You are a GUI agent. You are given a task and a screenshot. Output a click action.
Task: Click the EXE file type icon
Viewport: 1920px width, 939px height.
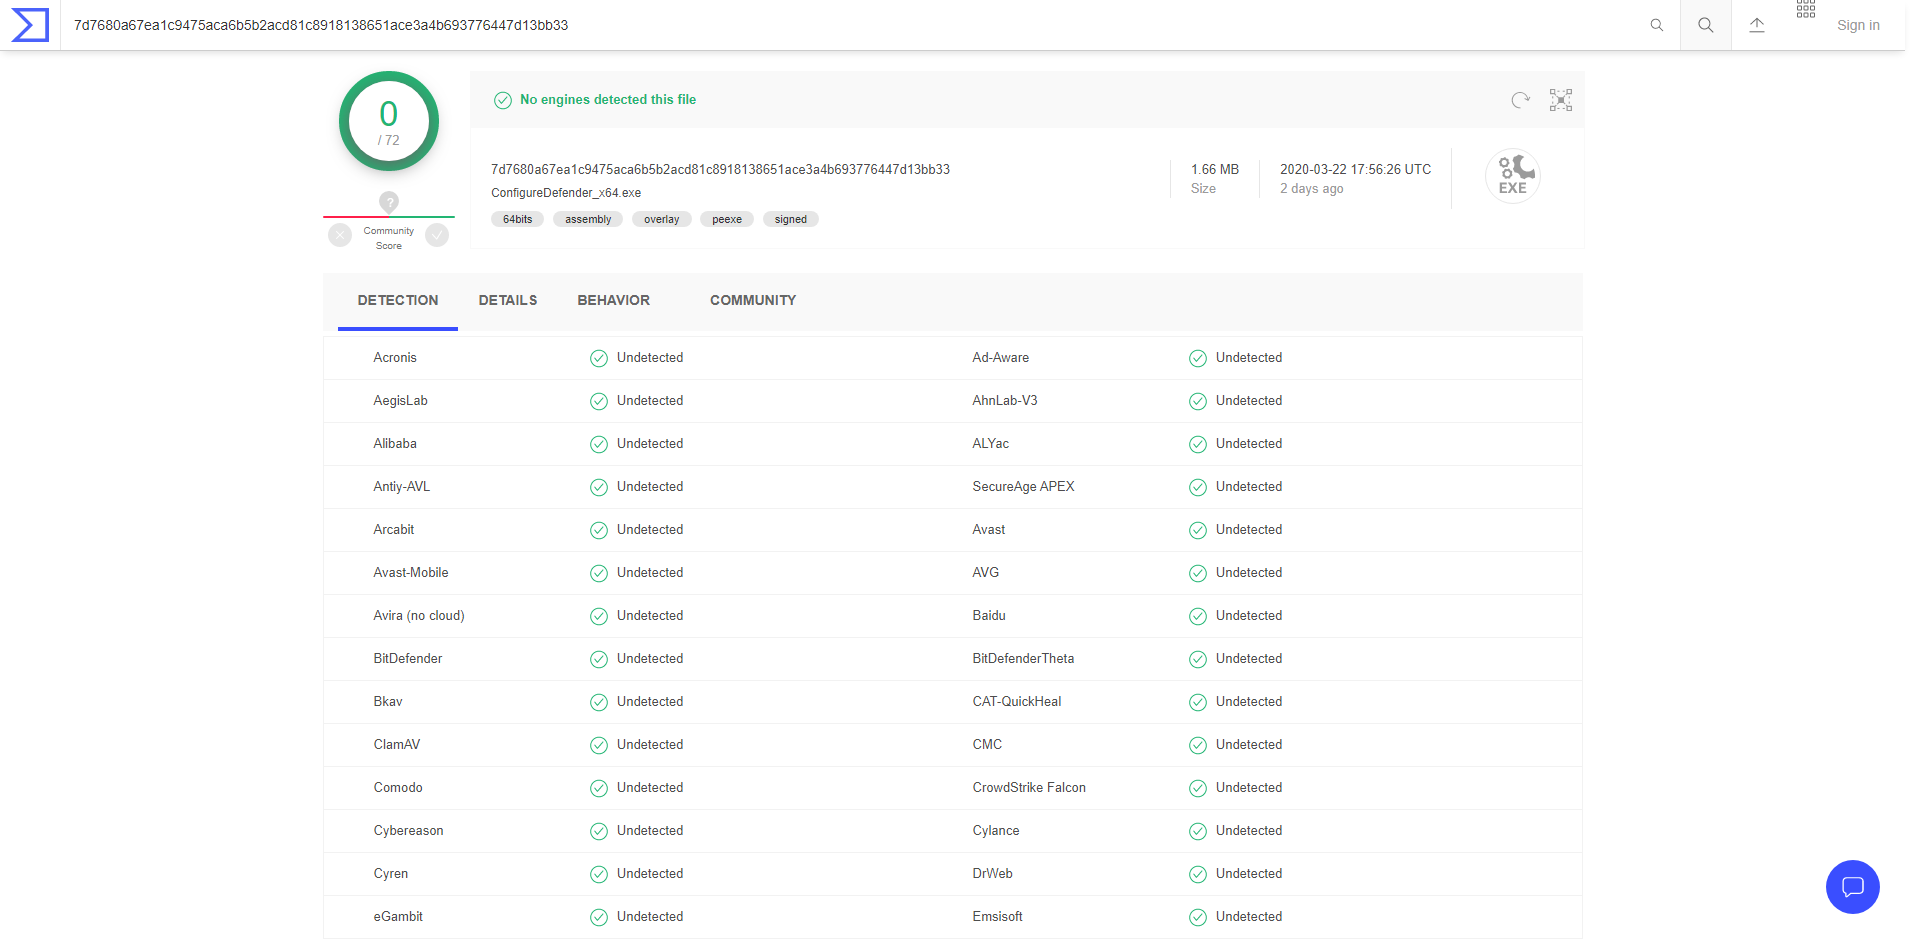[1512, 176]
